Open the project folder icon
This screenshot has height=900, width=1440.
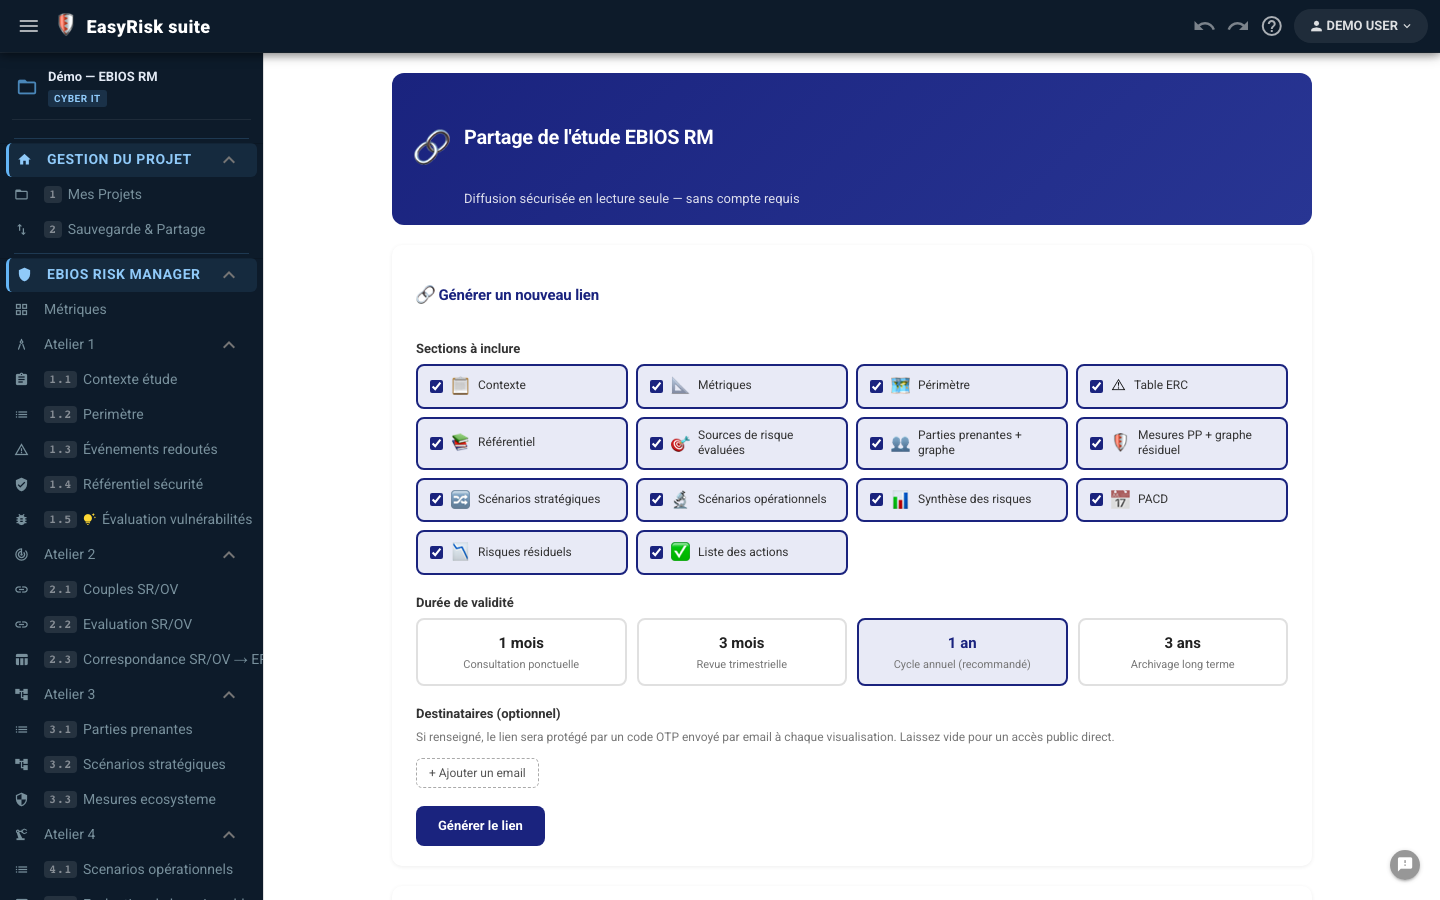pos(27,87)
